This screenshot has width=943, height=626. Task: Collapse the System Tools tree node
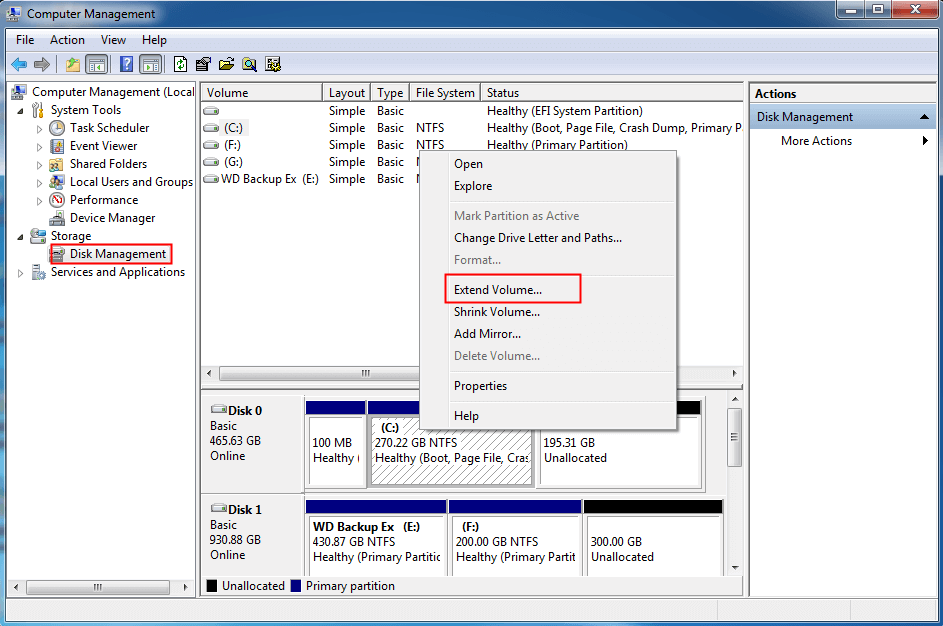pyautogui.click(x=20, y=111)
